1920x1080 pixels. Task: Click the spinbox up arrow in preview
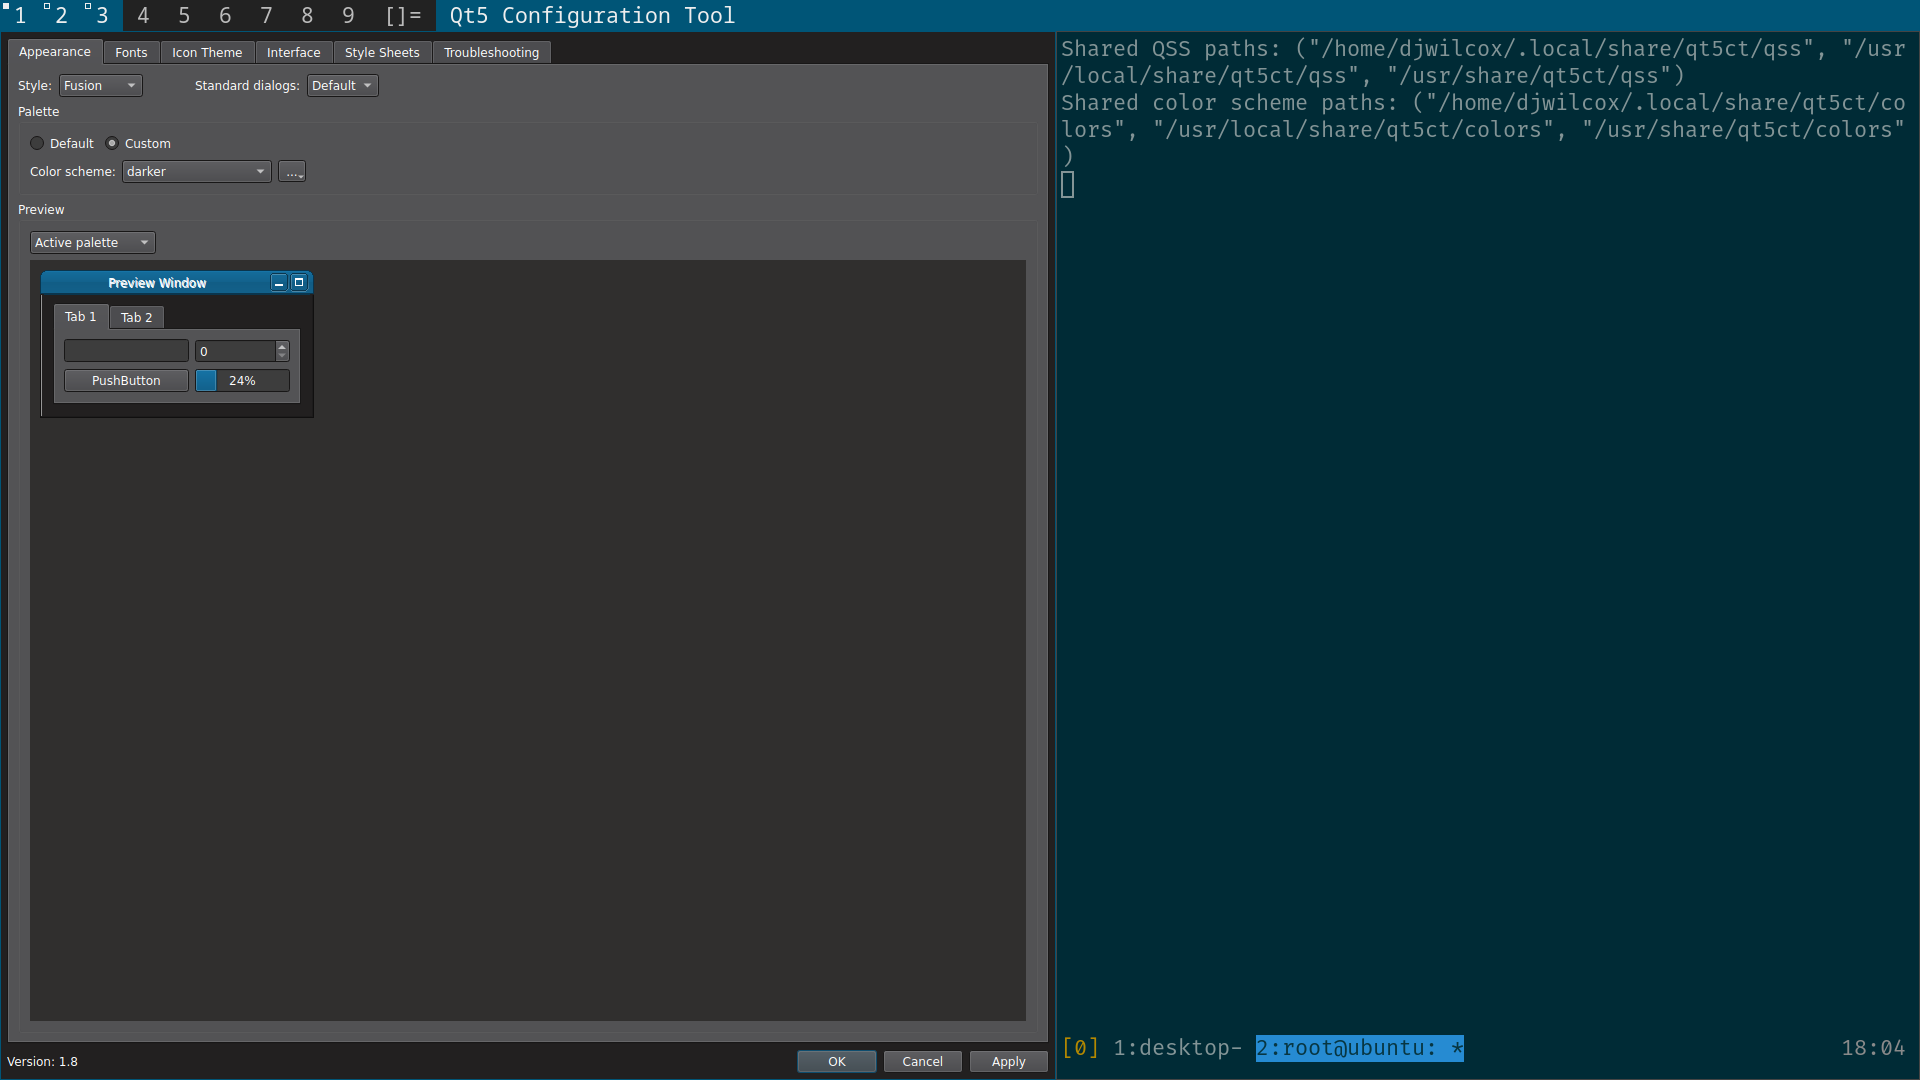point(282,346)
